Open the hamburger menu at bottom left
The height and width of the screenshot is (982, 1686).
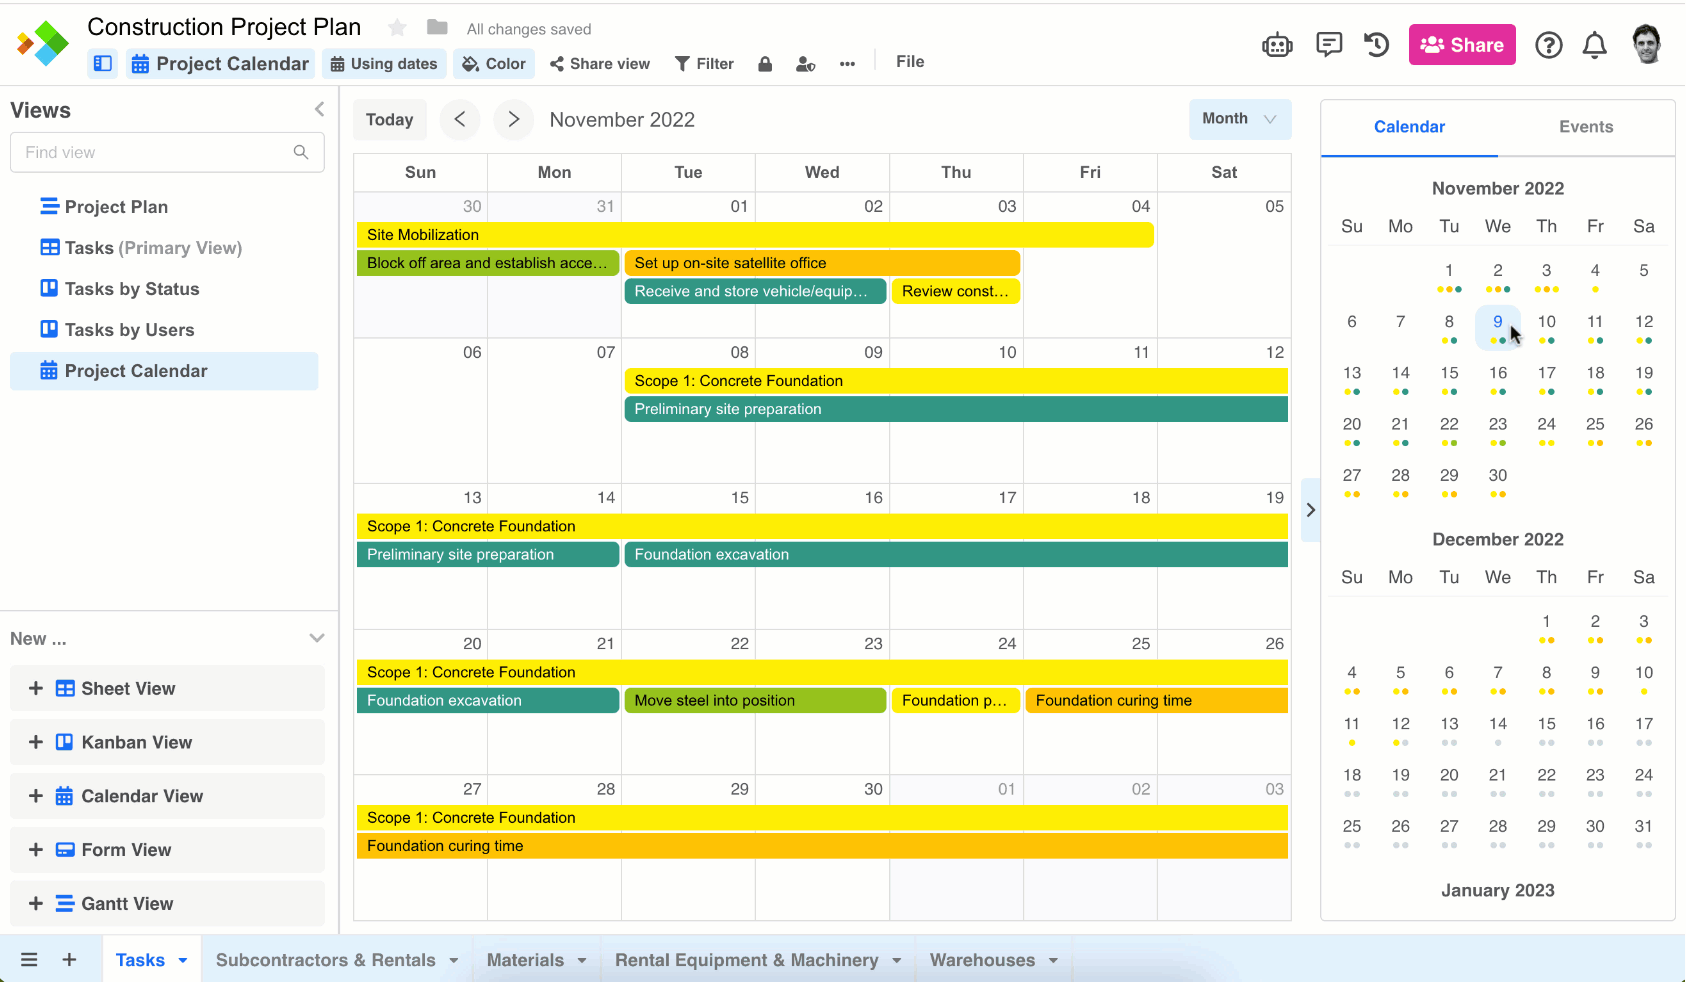tap(29, 959)
